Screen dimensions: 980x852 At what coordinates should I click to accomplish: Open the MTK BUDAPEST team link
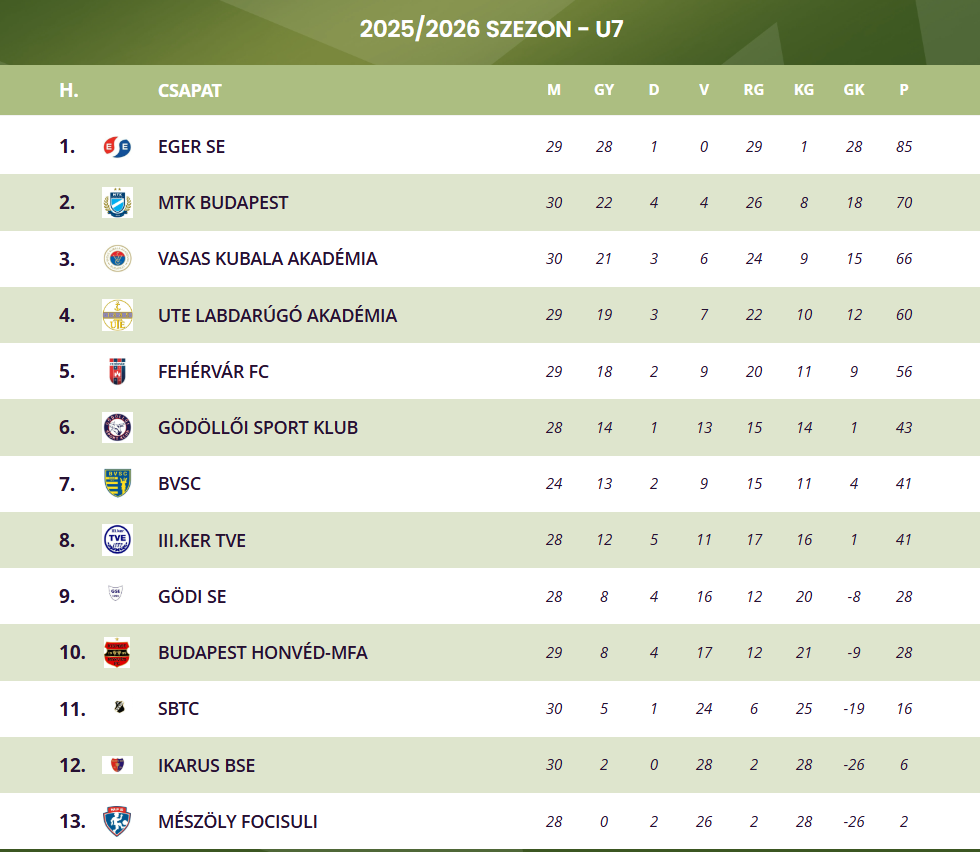pyautogui.click(x=223, y=203)
